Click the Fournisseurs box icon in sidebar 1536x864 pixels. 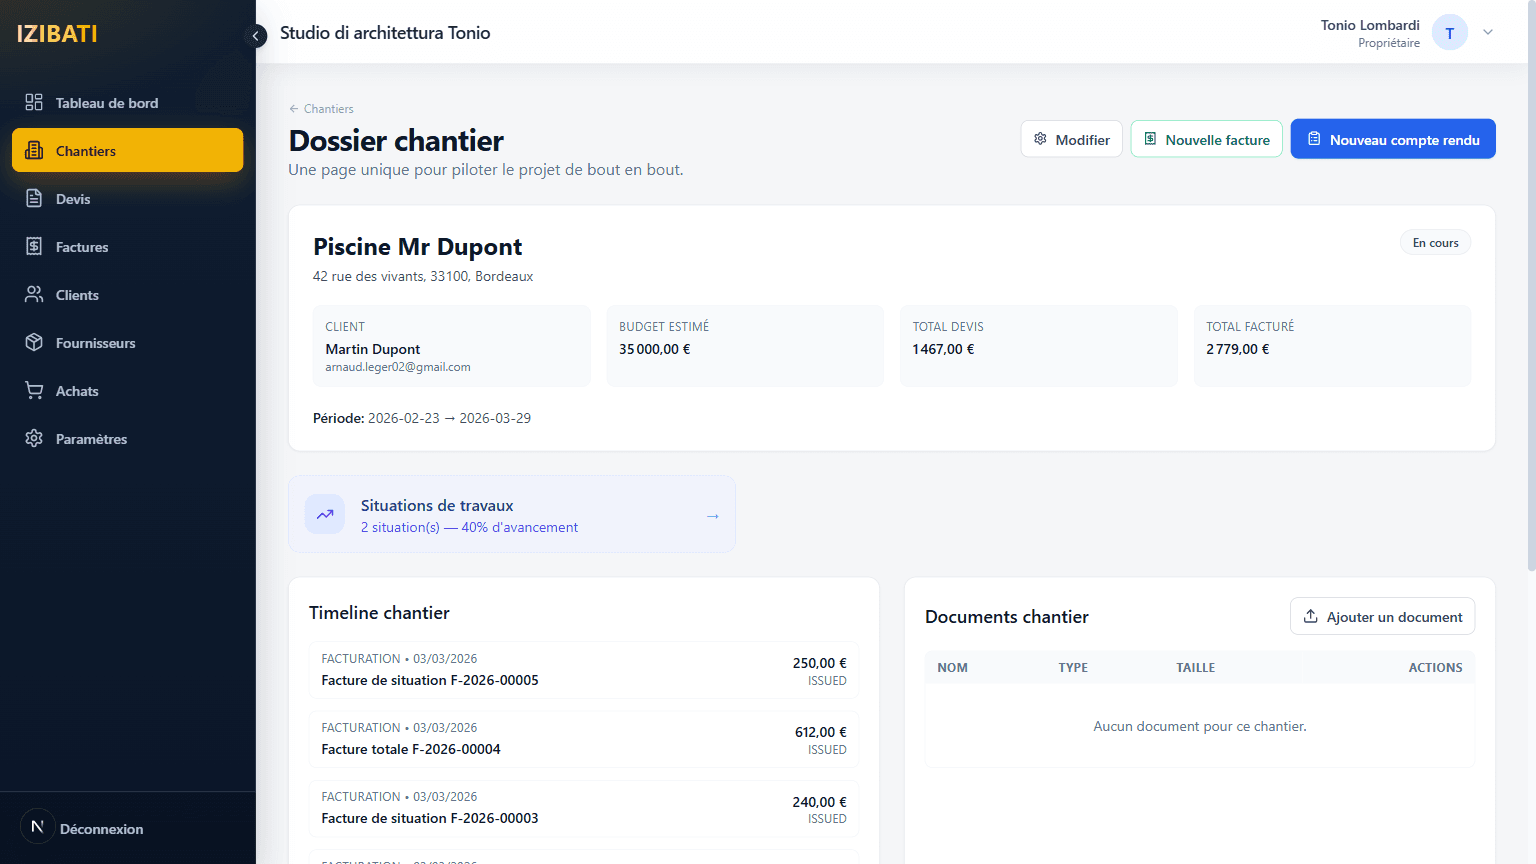34,342
